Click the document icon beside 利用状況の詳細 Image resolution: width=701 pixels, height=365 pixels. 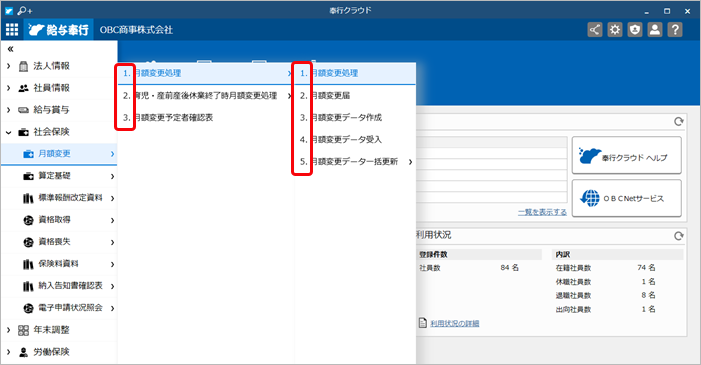[422, 323]
